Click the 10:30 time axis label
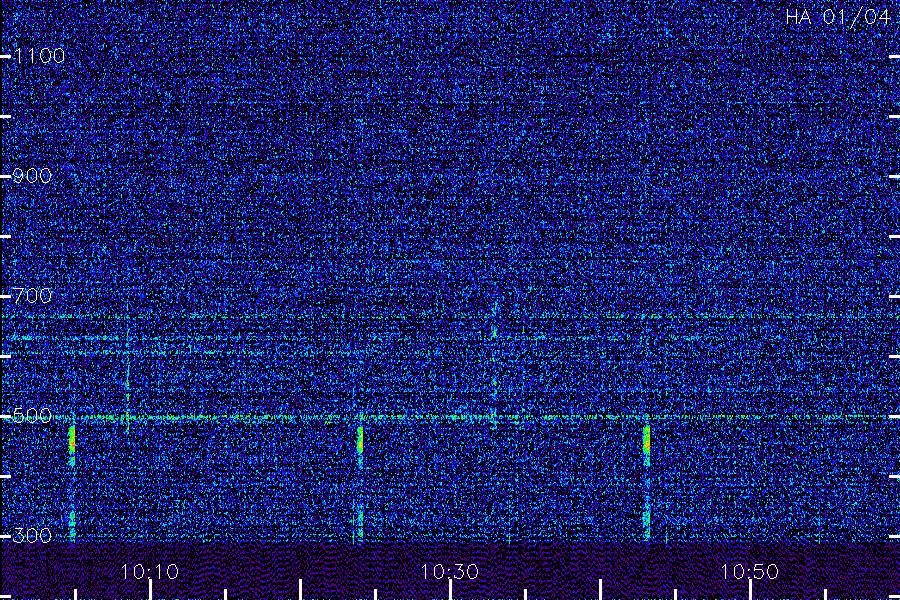This screenshot has height=600, width=900. coord(449,571)
